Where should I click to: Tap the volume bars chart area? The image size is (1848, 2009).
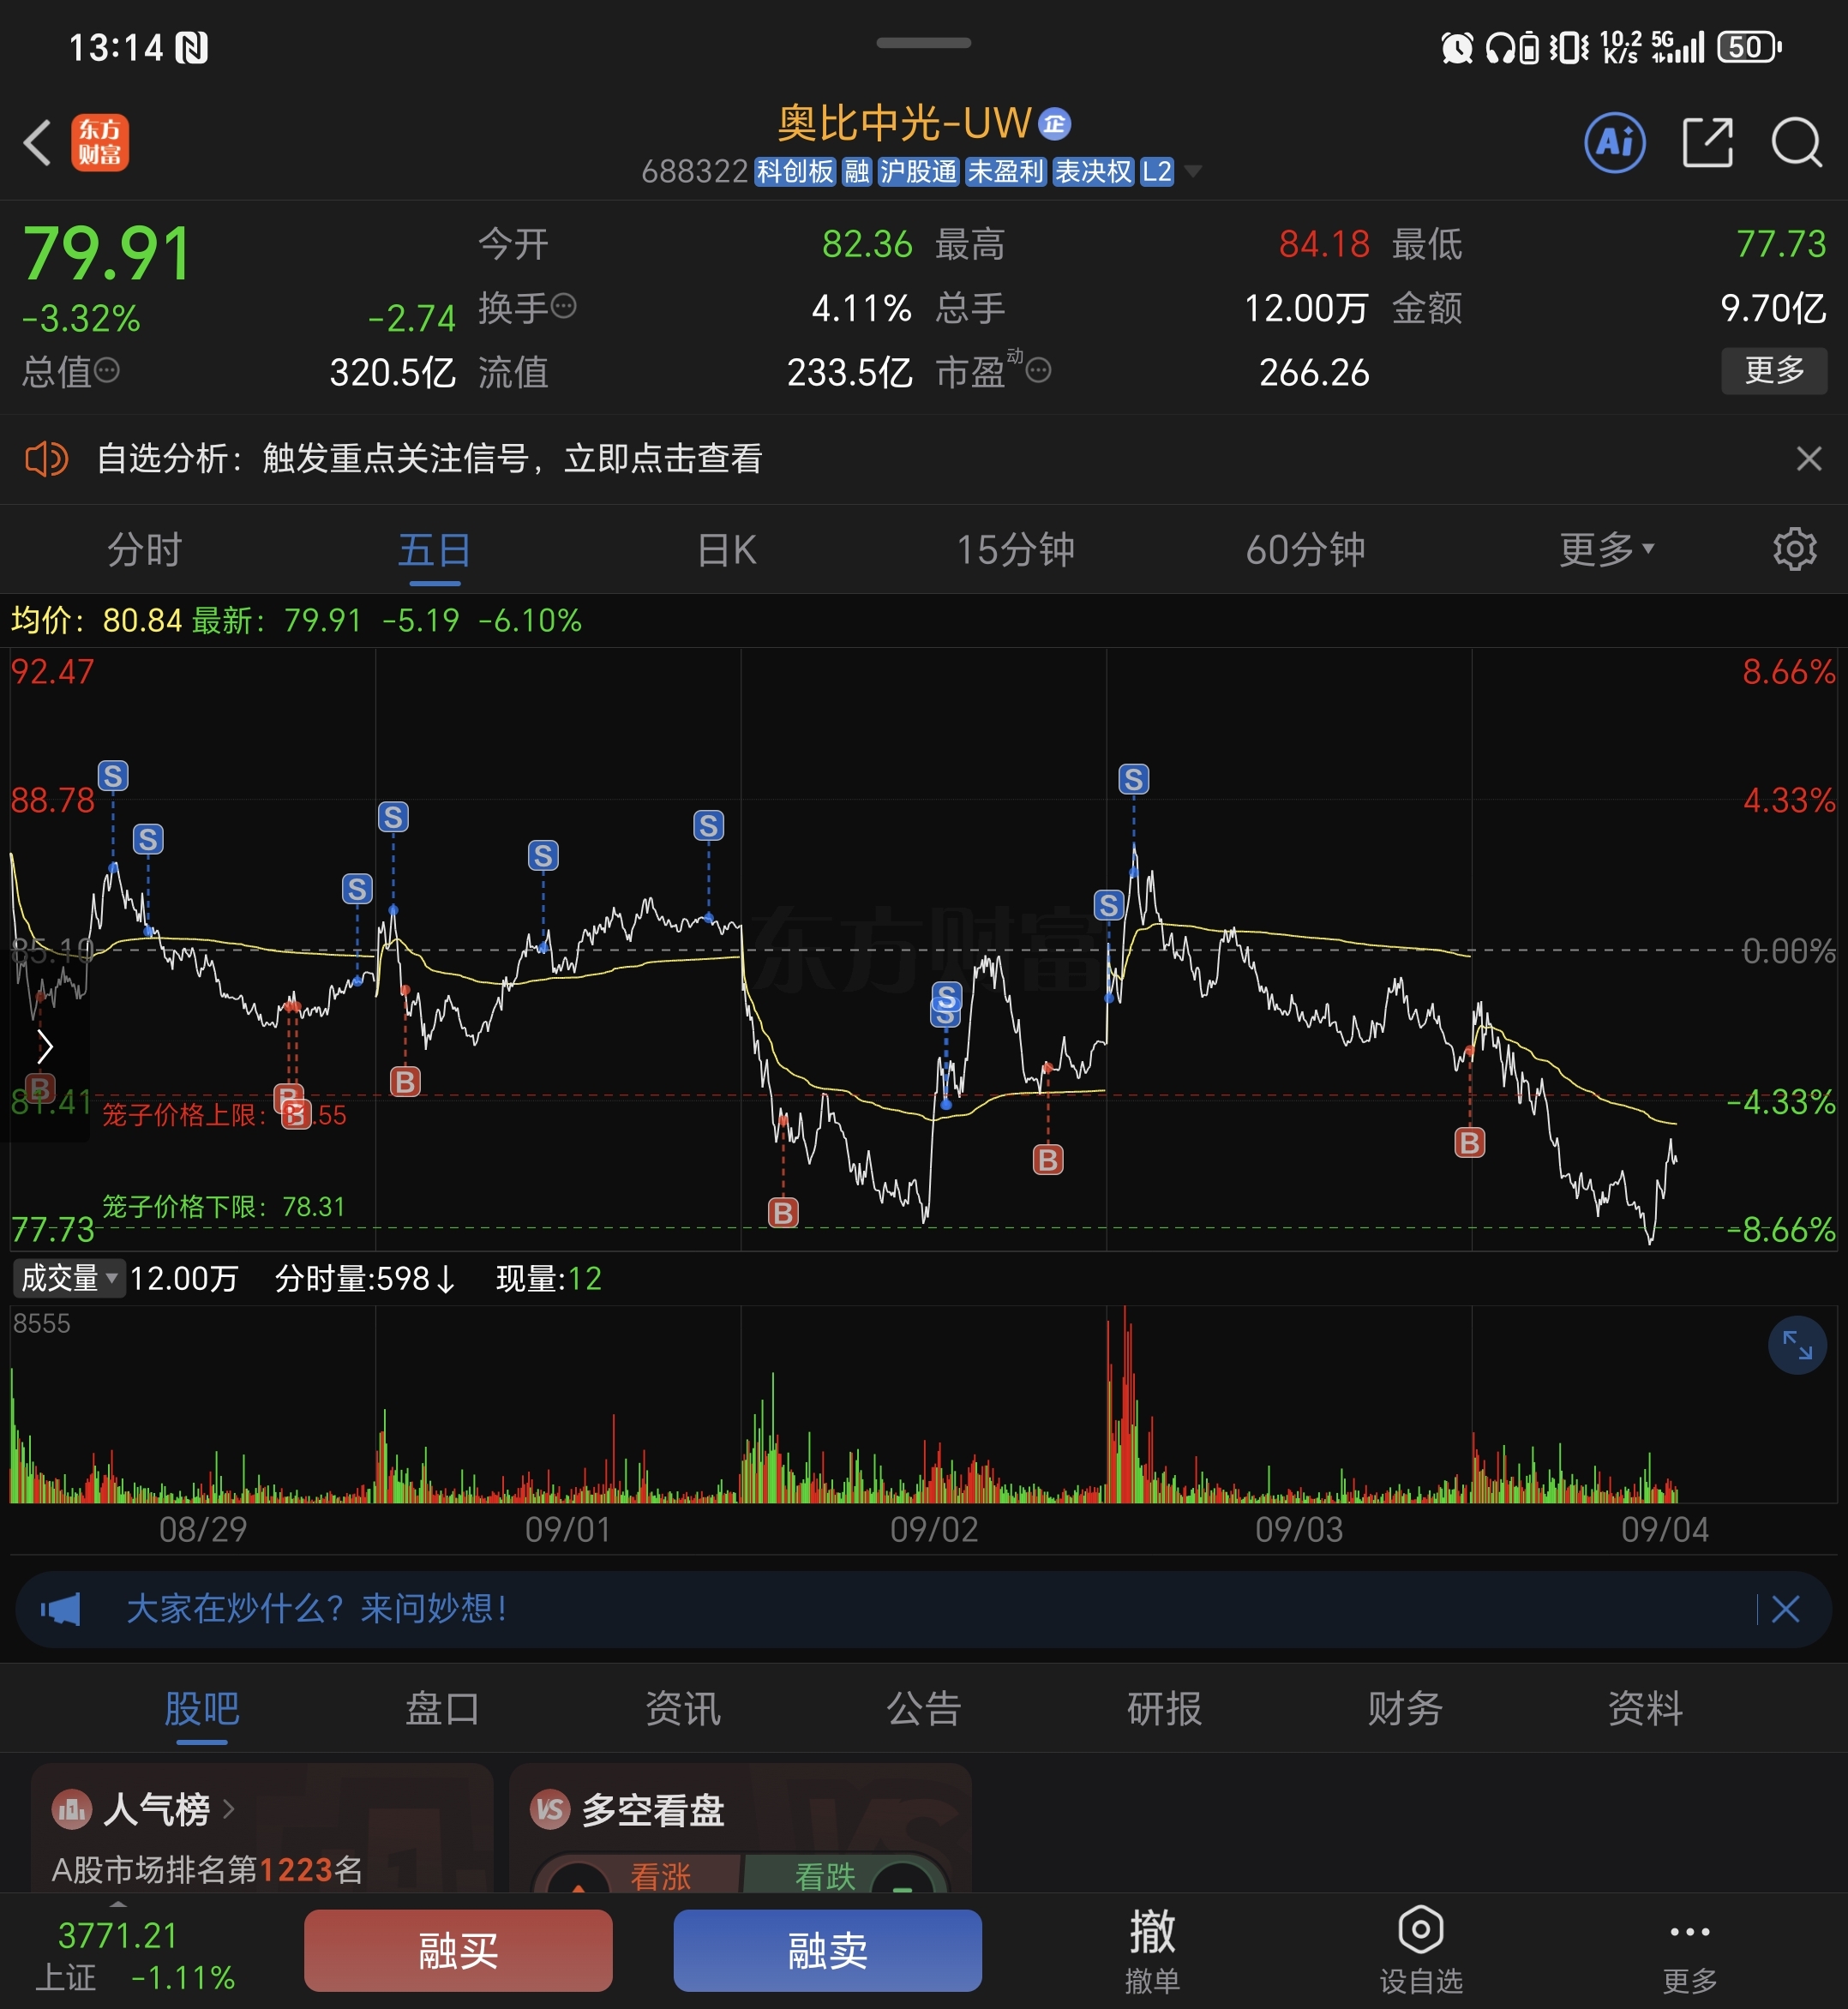pos(923,1404)
